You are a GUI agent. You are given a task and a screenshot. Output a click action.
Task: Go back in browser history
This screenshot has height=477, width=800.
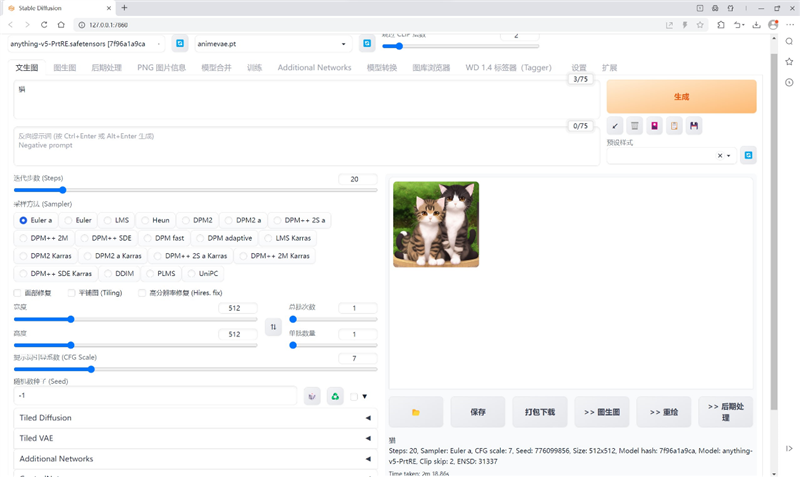pos(11,24)
